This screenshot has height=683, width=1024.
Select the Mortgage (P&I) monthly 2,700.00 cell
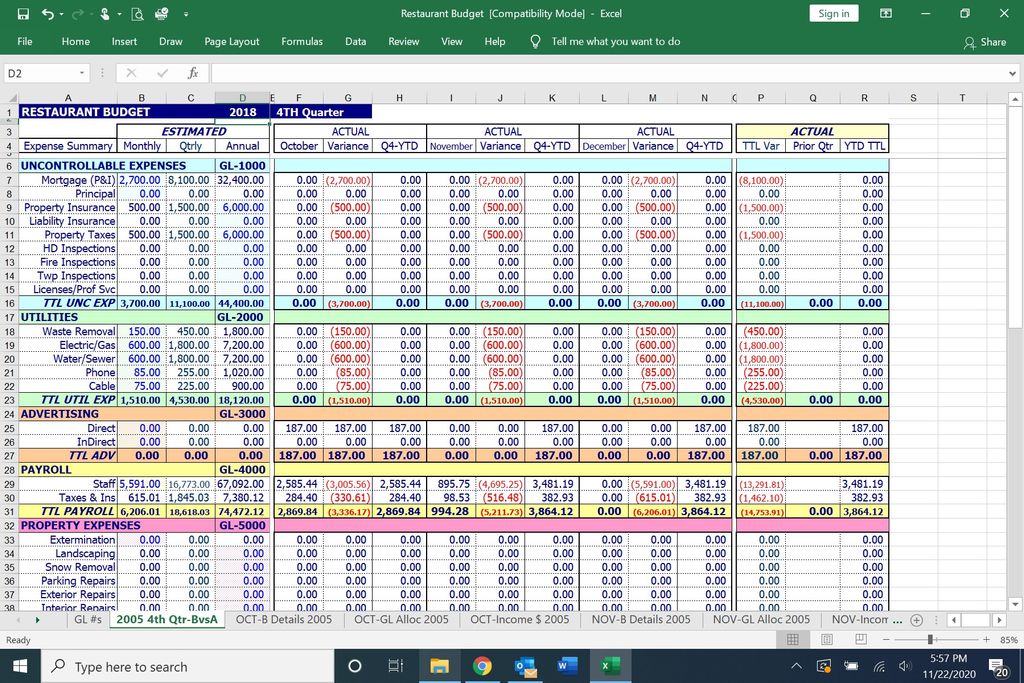coord(142,180)
